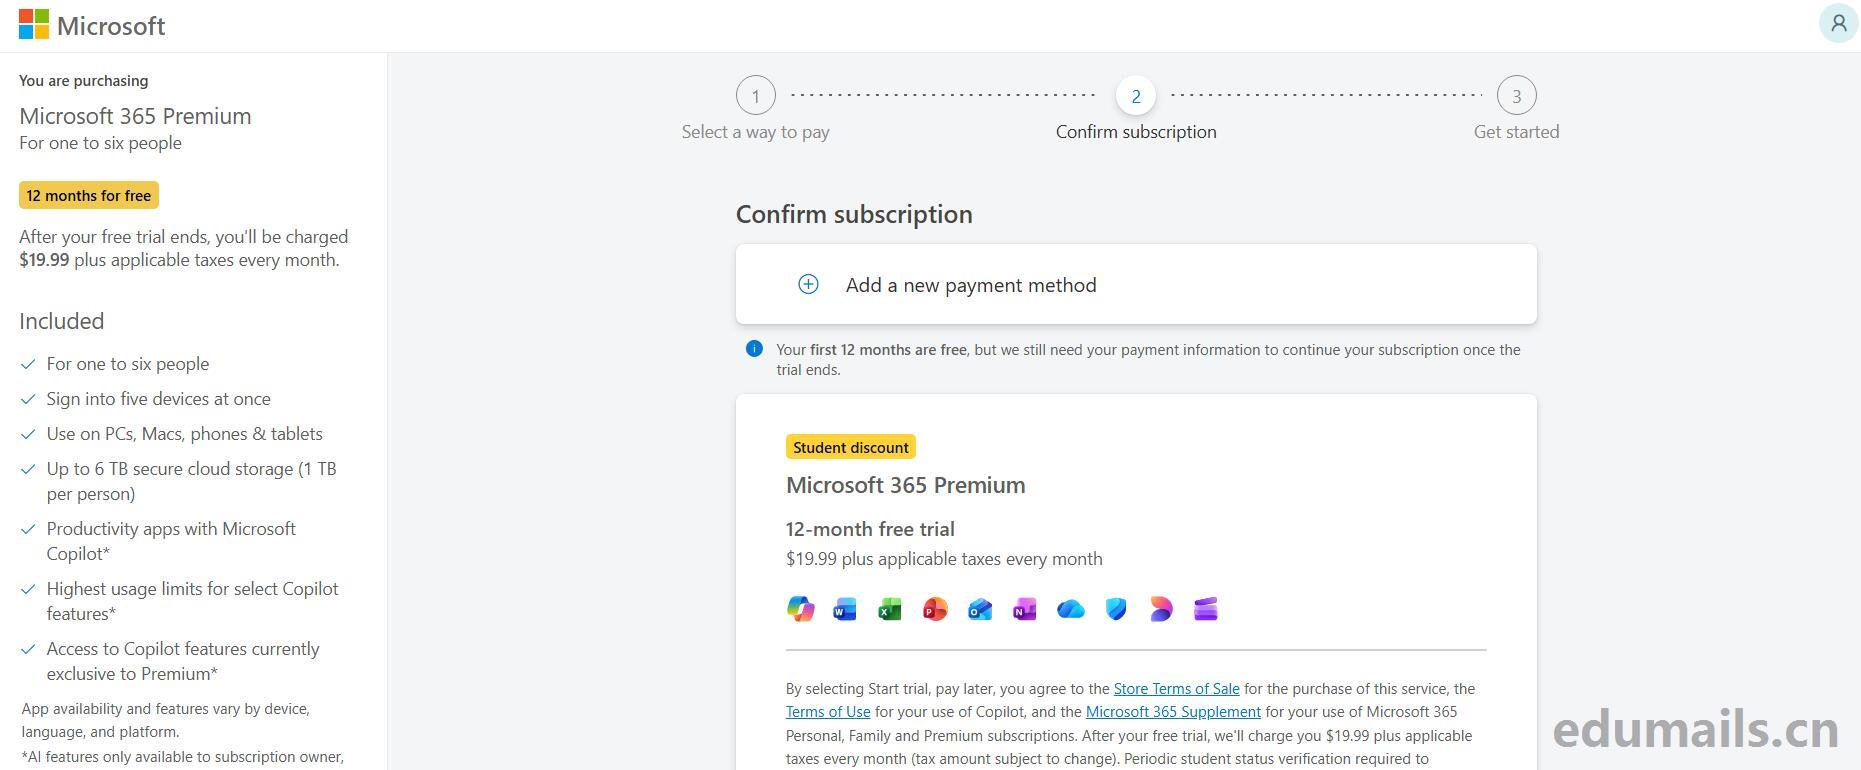
Task: Click the OneNote app icon
Action: click(x=1024, y=609)
